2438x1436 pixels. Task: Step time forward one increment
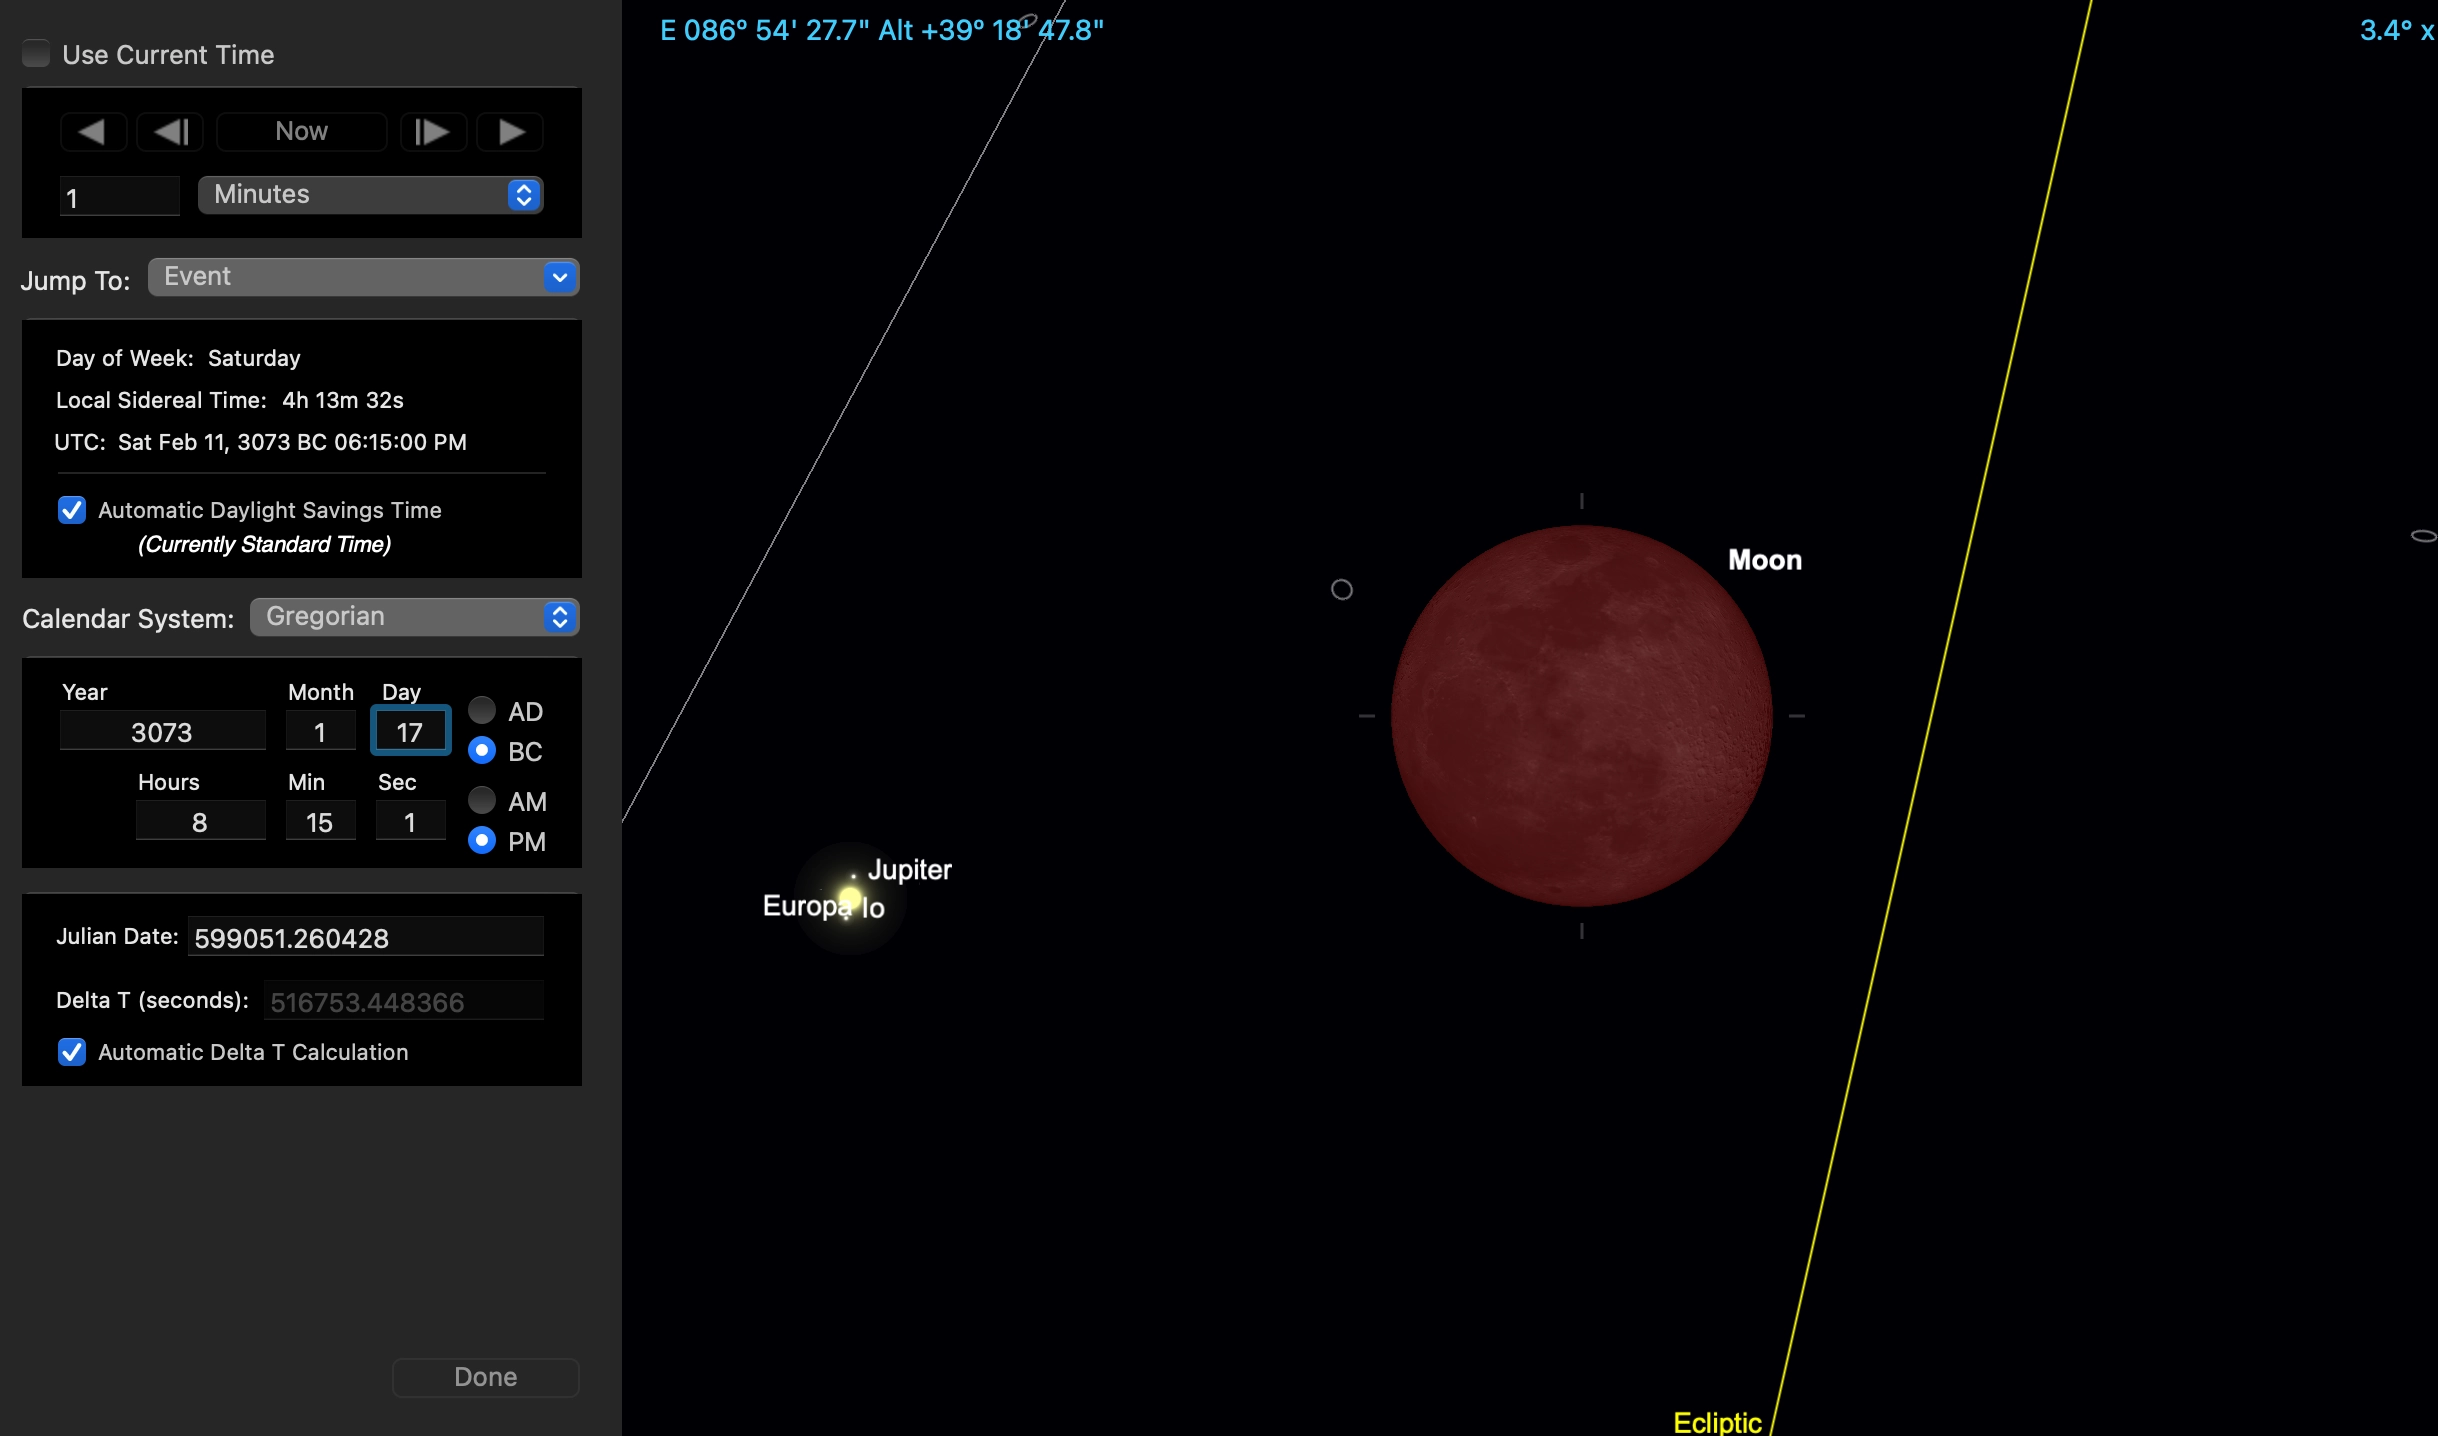(x=433, y=132)
